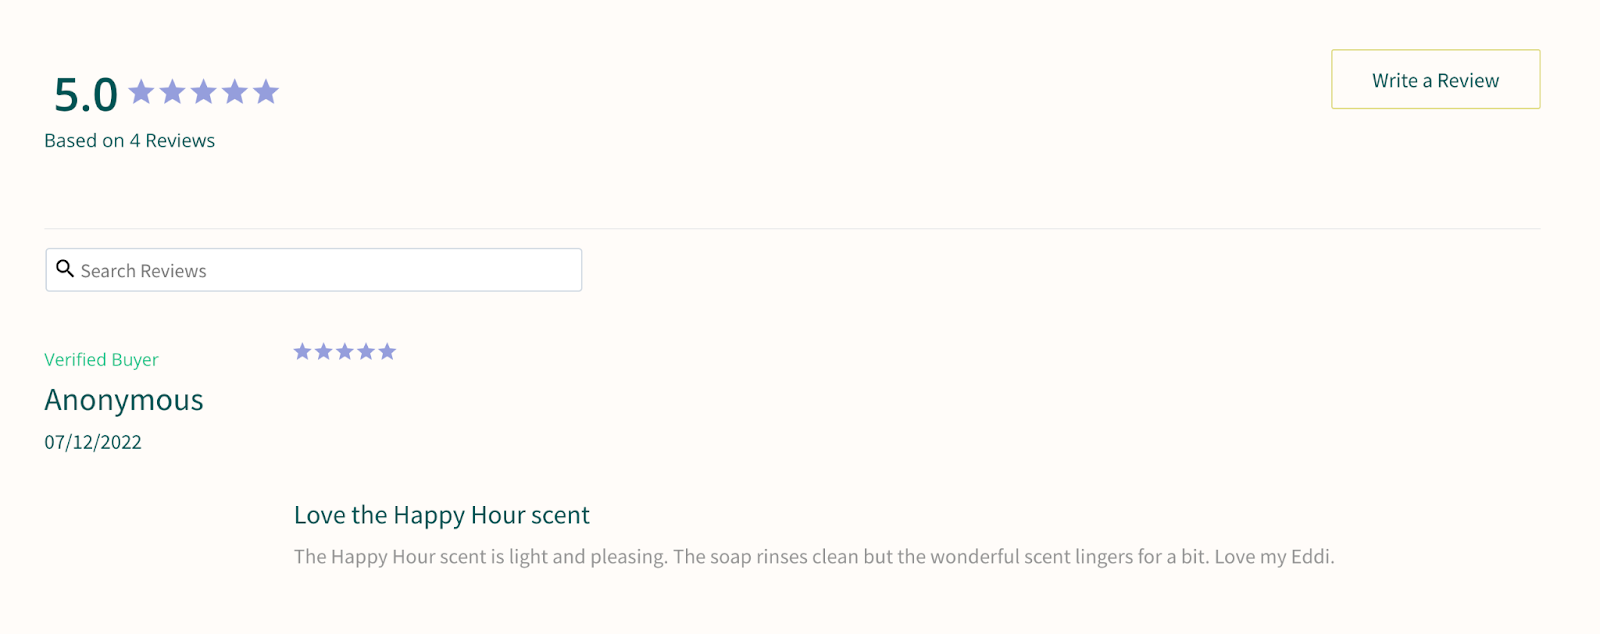Select the Anonymous reviewer name
The width and height of the screenshot is (1600, 634).
click(x=124, y=400)
